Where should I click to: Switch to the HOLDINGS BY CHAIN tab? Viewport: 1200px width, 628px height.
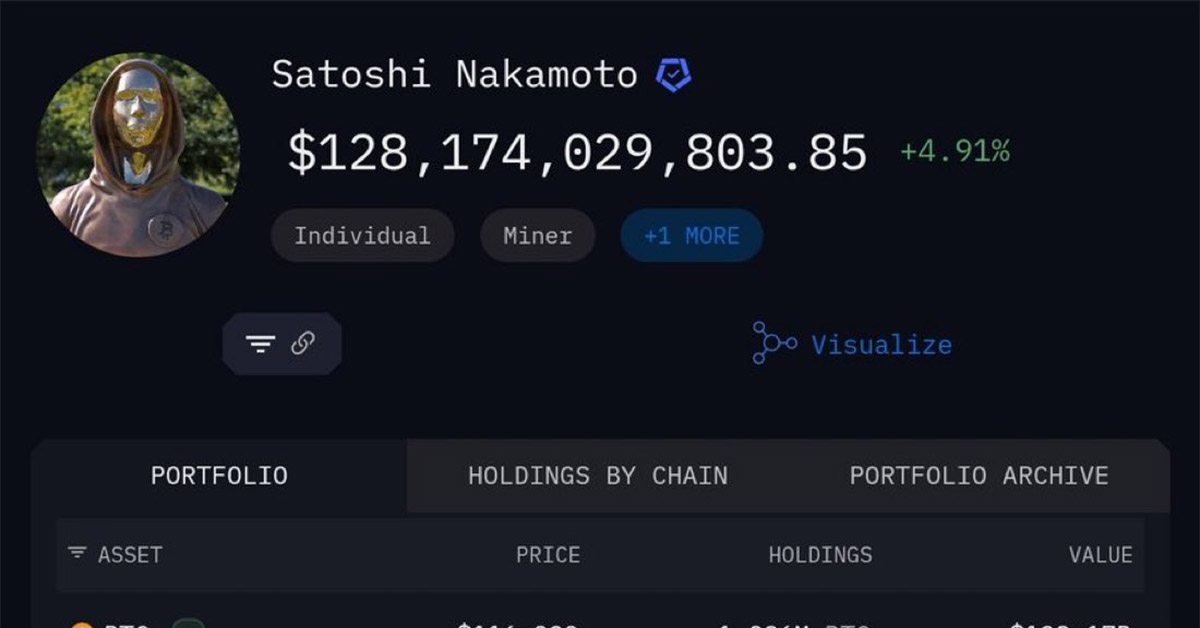point(596,476)
